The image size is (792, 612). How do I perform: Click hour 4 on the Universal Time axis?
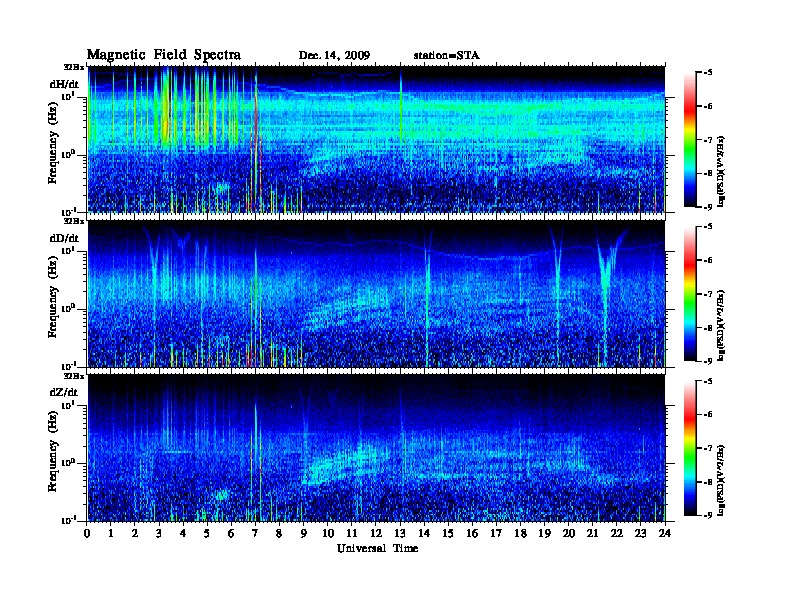point(183,533)
